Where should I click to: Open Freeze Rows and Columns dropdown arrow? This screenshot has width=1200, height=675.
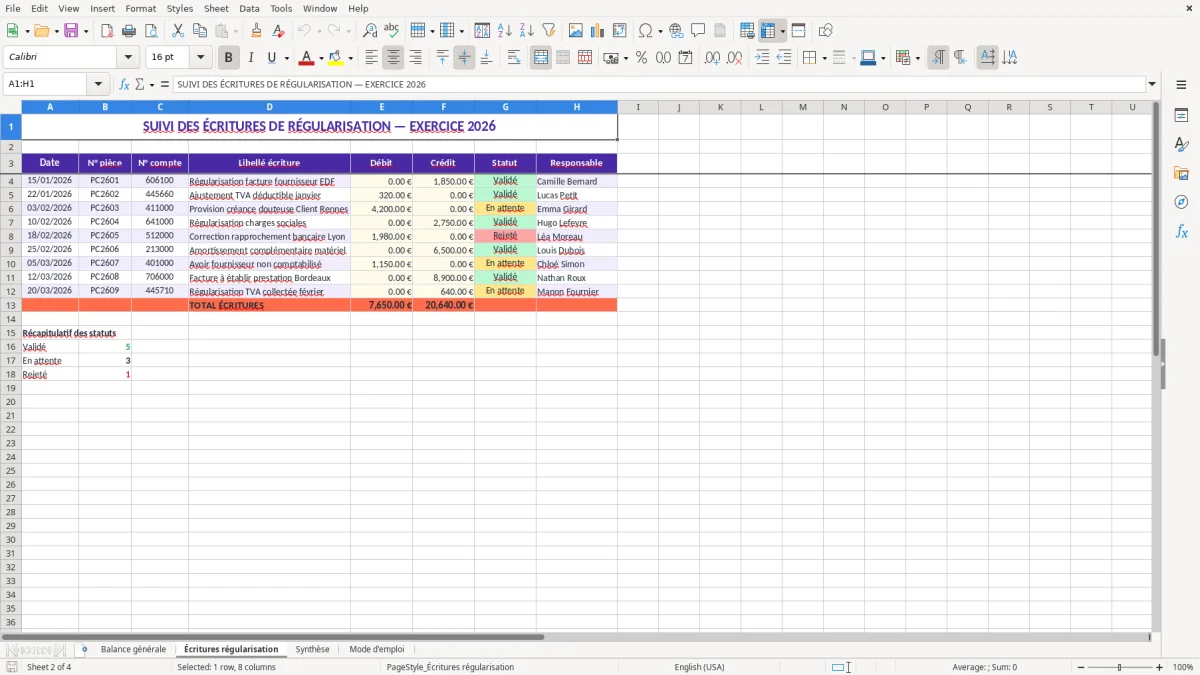782,31
